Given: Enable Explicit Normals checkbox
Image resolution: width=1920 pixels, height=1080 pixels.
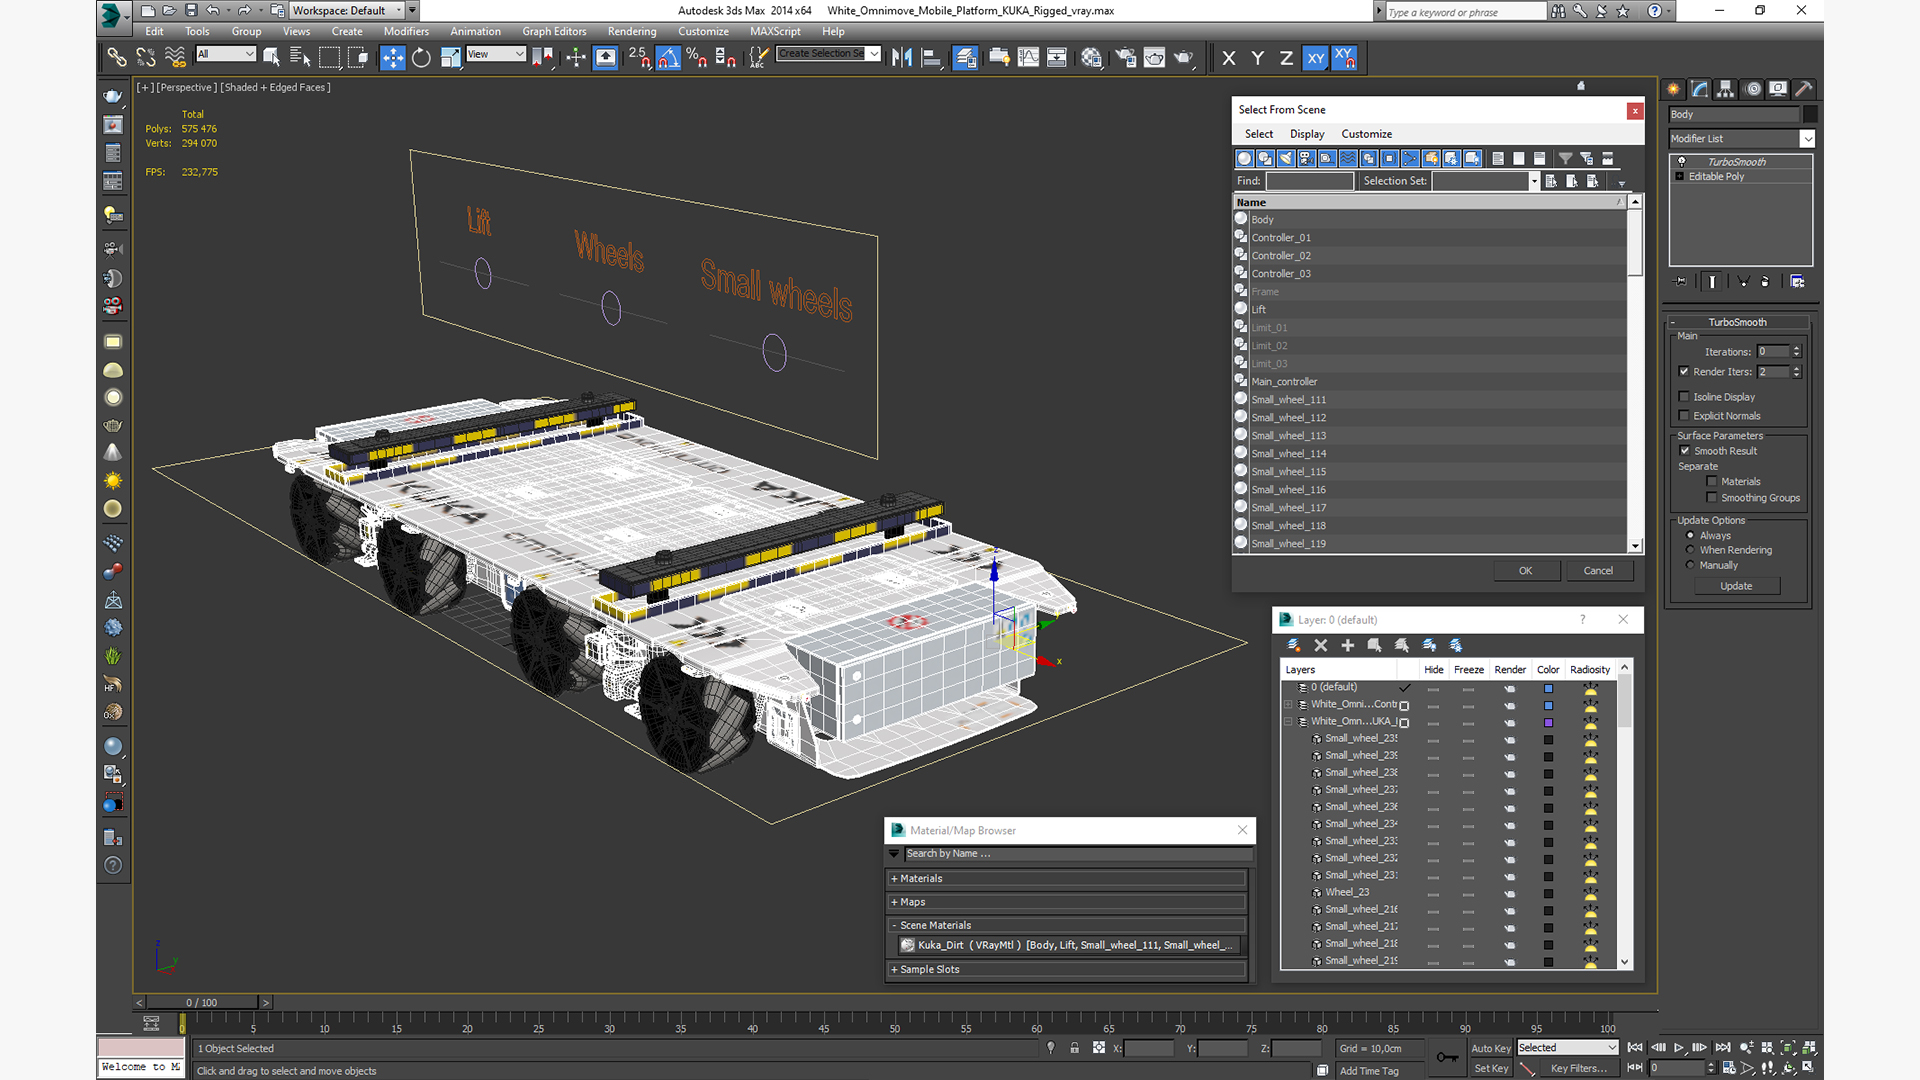Looking at the screenshot, I should 1684,416.
